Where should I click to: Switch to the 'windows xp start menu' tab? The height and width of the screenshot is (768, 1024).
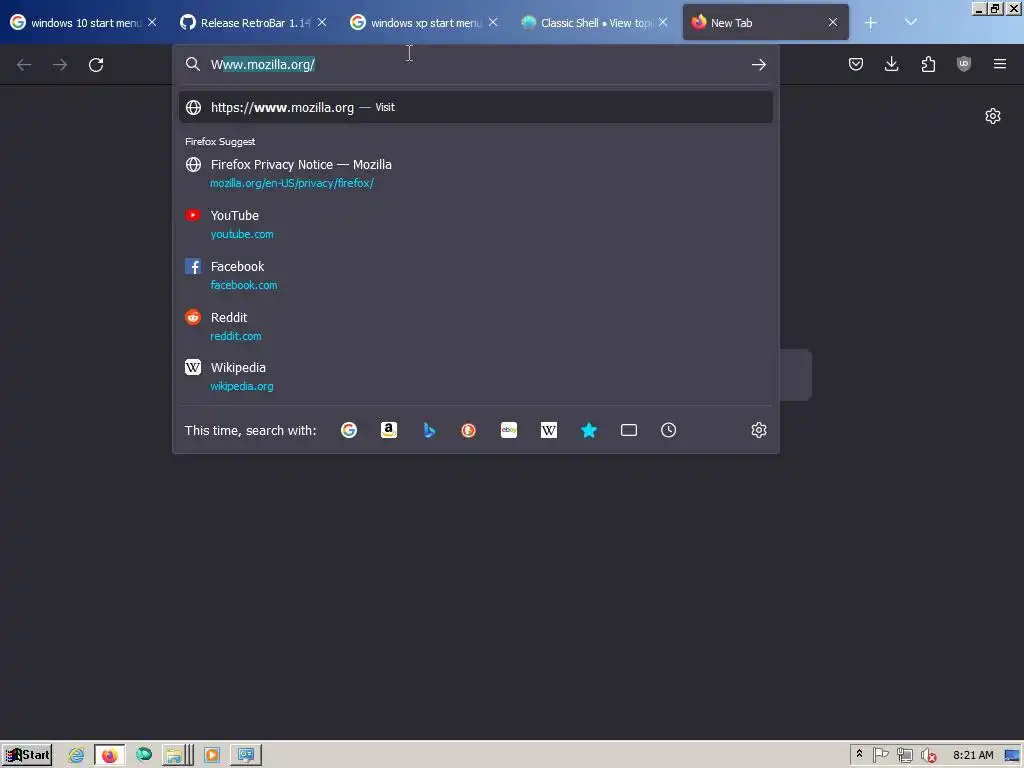coord(424,23)
